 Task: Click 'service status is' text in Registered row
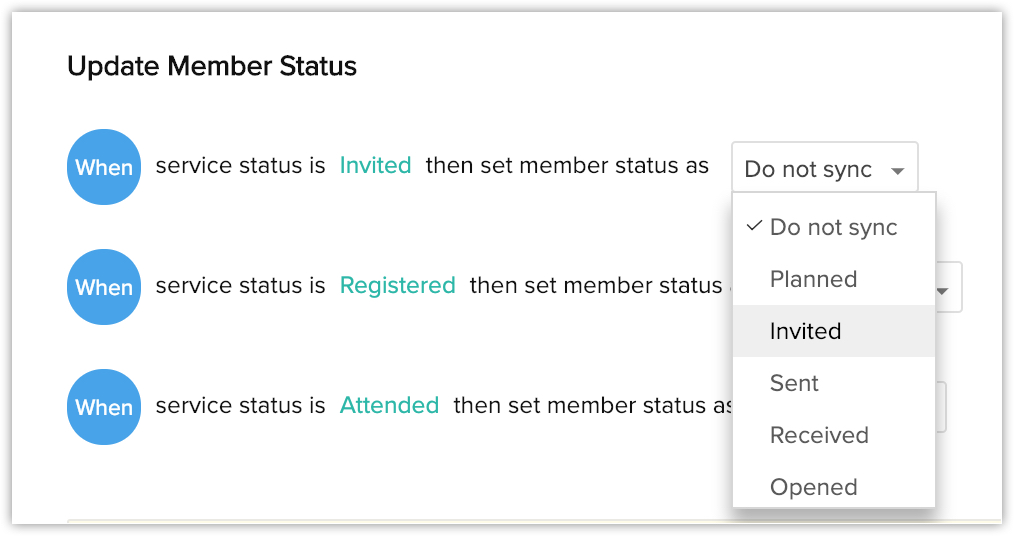240,286
